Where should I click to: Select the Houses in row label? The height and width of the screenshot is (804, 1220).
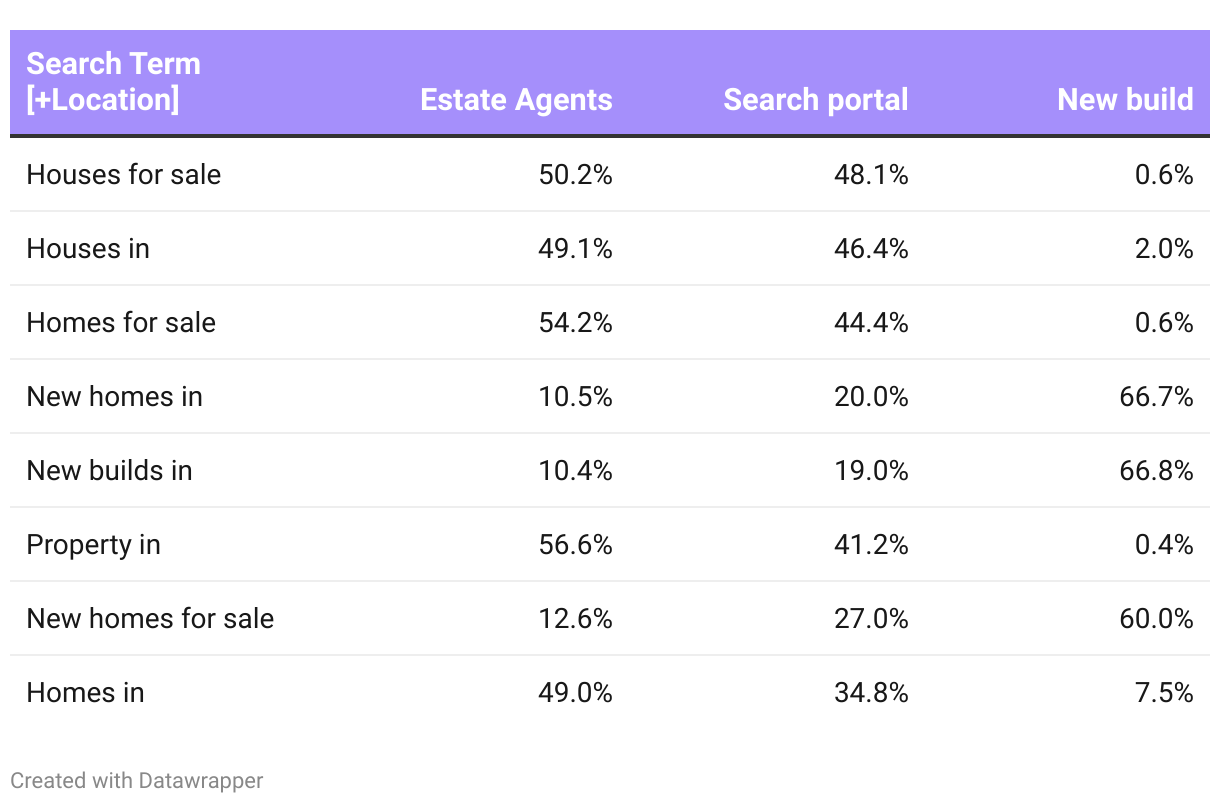pyautogui.click(x=88, y=248)
